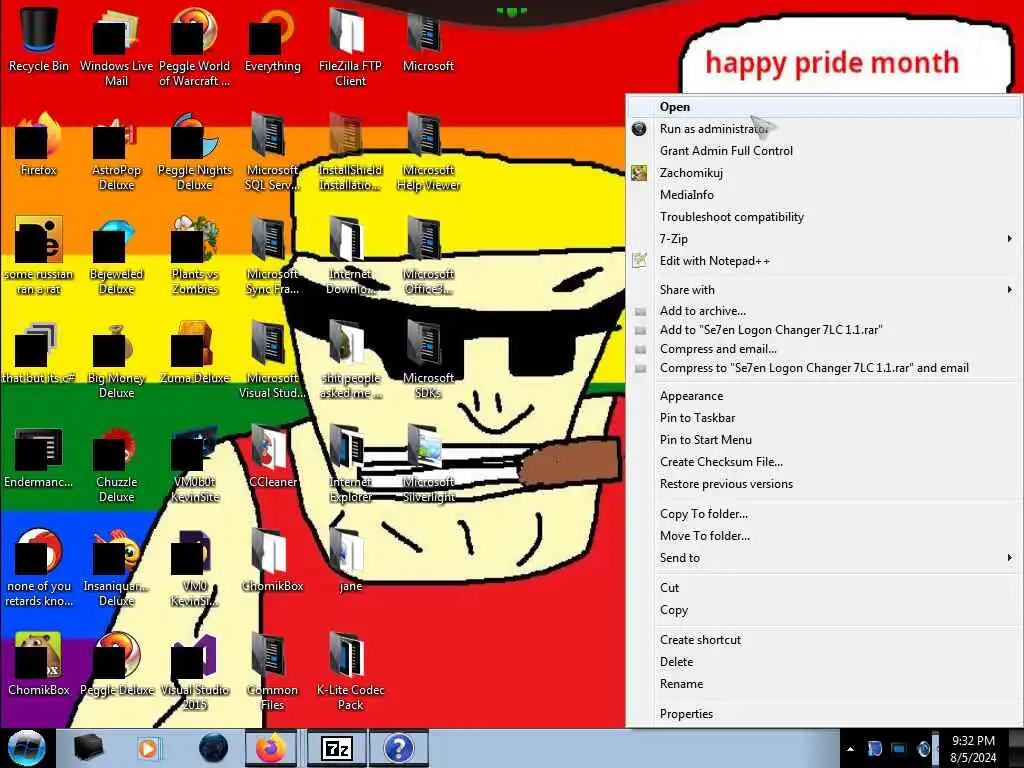This screenshot has height=768, width=1024.
Task: Click the help question-mark taskbar icon
Action: coord(398,748)
